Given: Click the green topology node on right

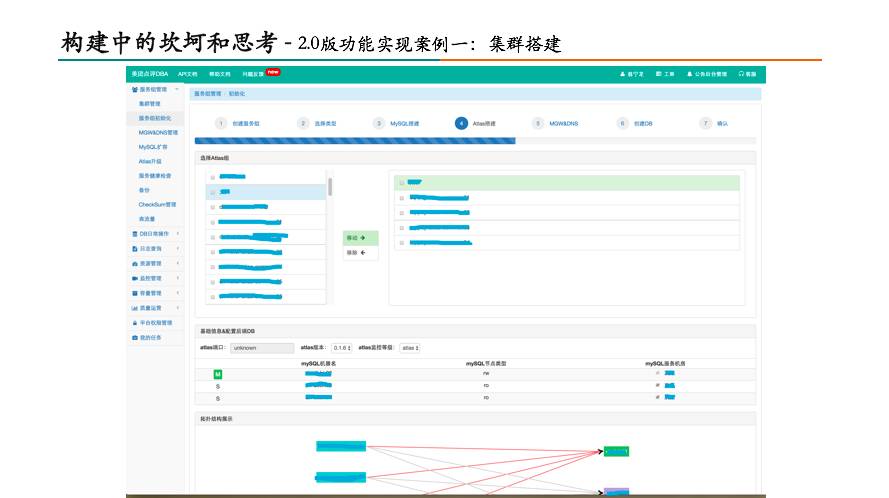Looking at the screenshot, I should click(616, 451).
